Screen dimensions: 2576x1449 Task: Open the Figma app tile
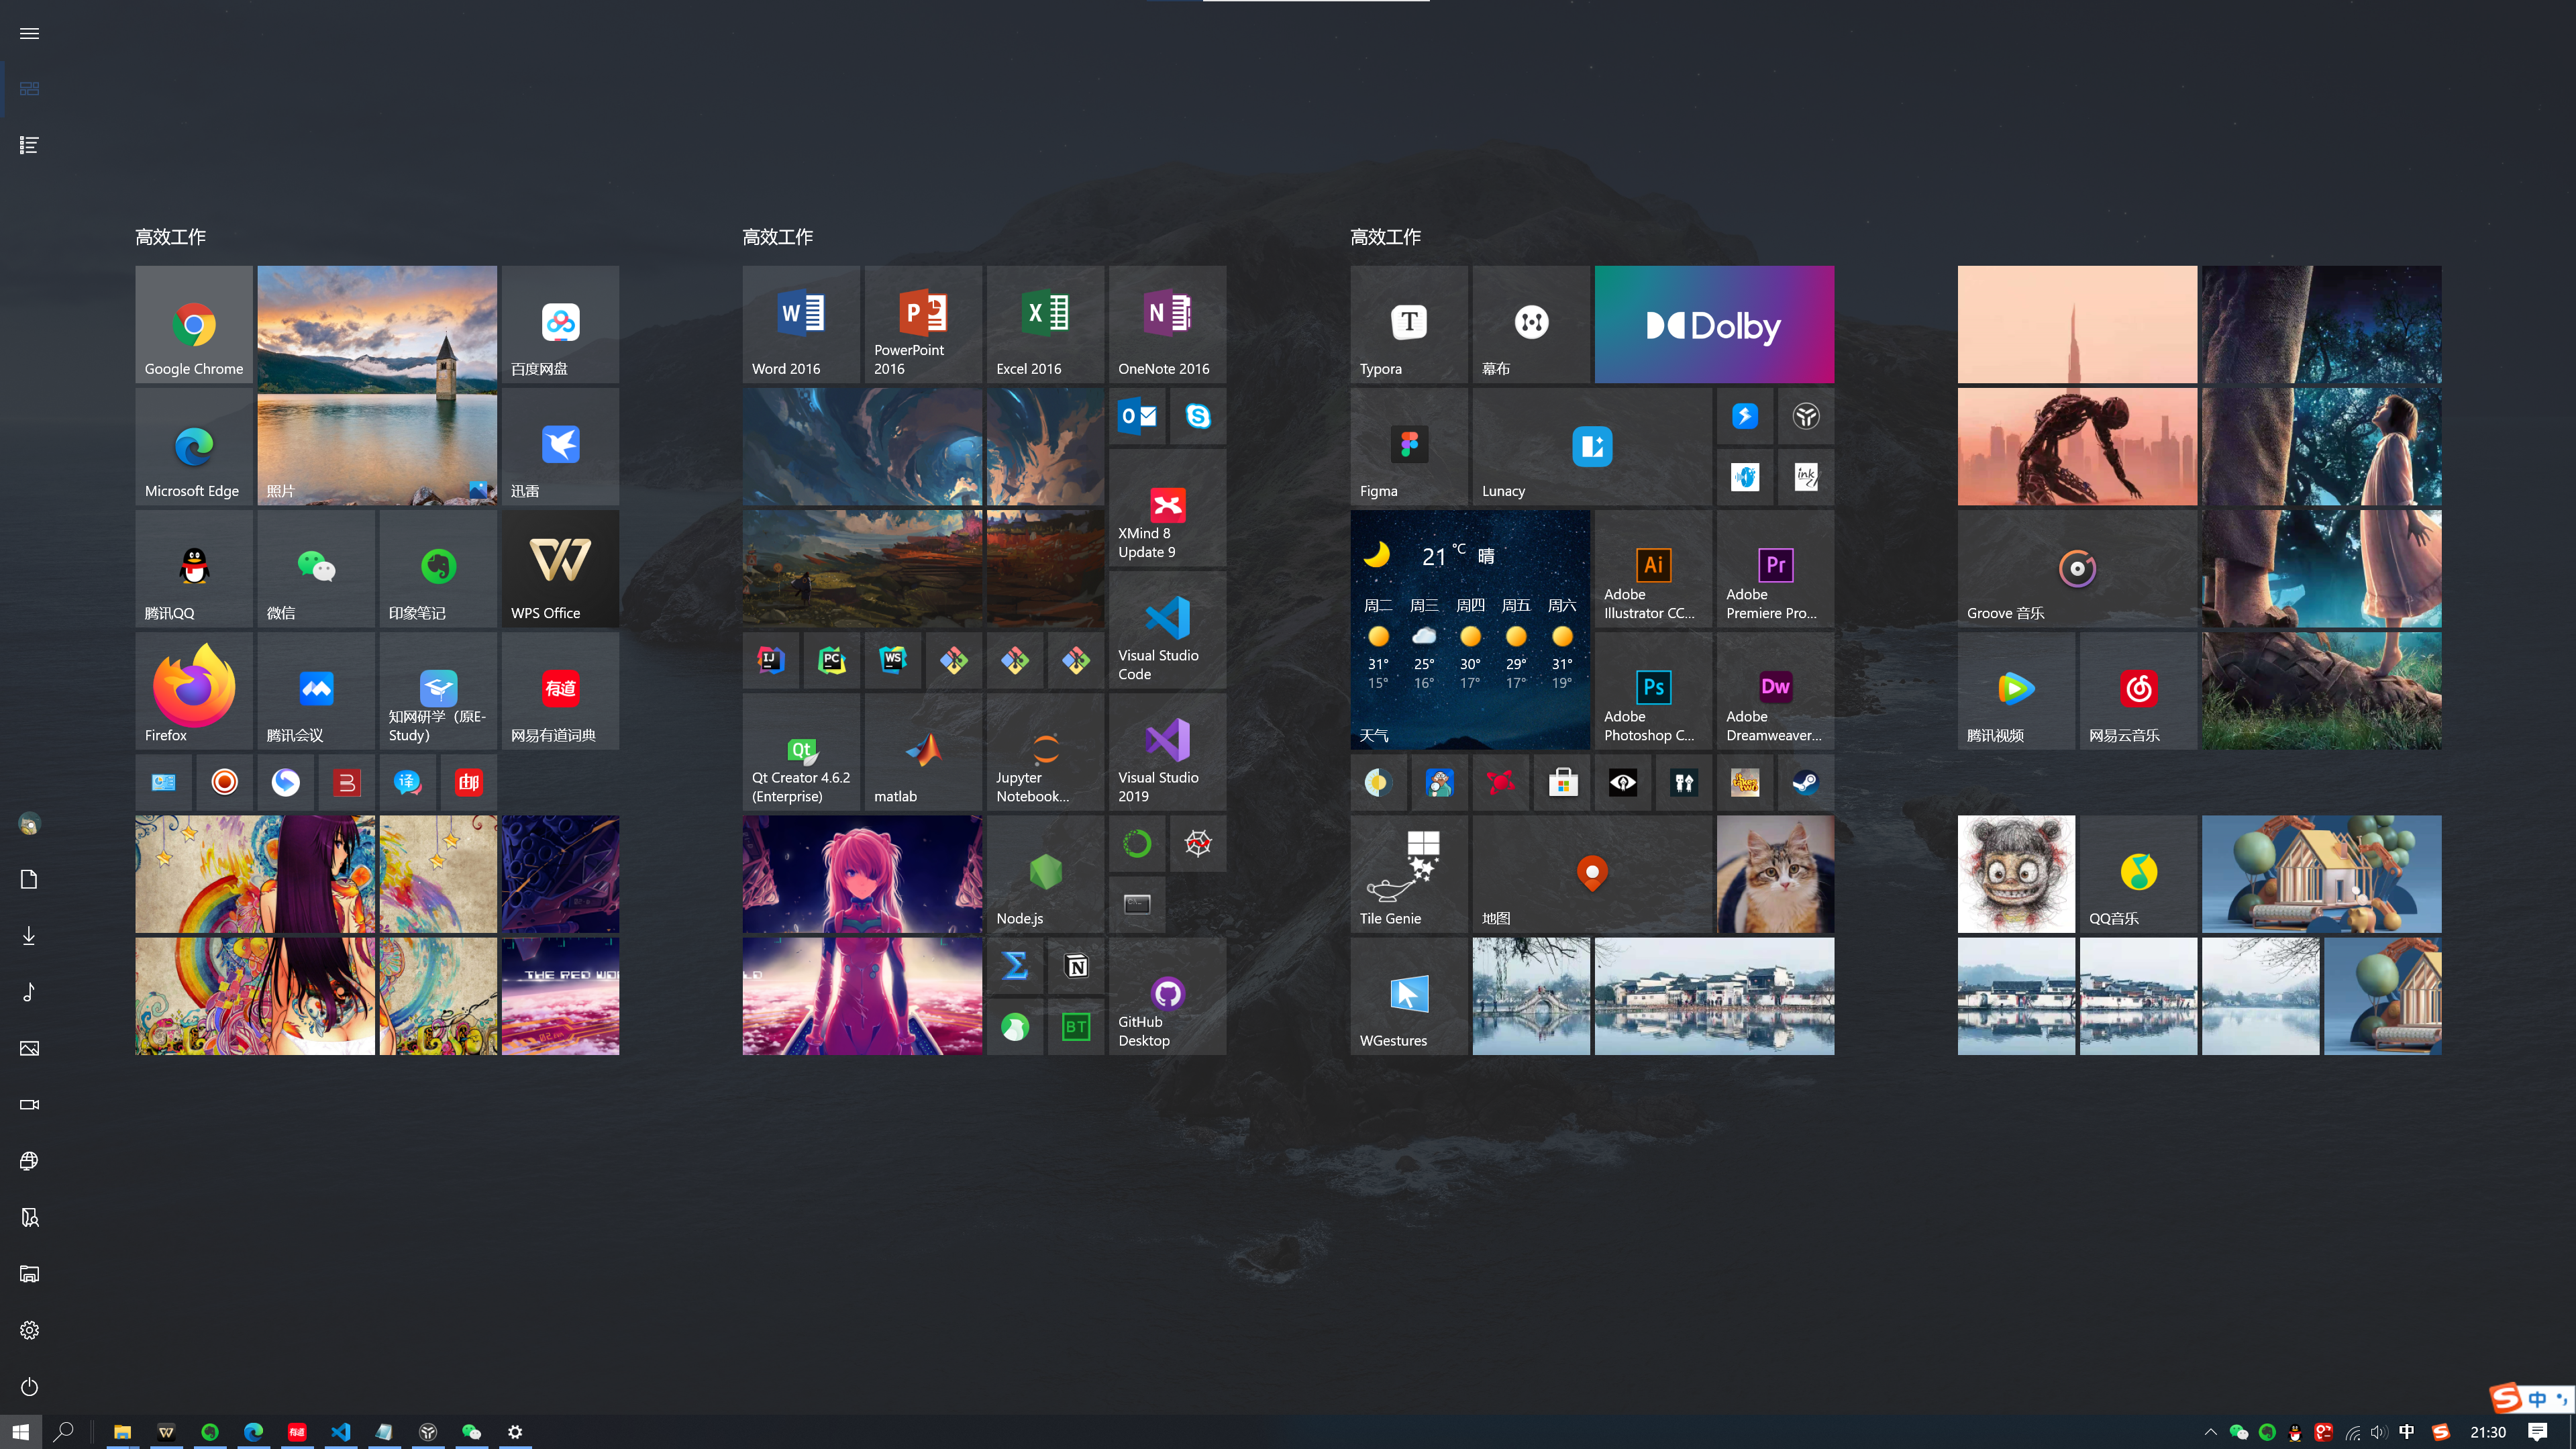pos(1409,446)
